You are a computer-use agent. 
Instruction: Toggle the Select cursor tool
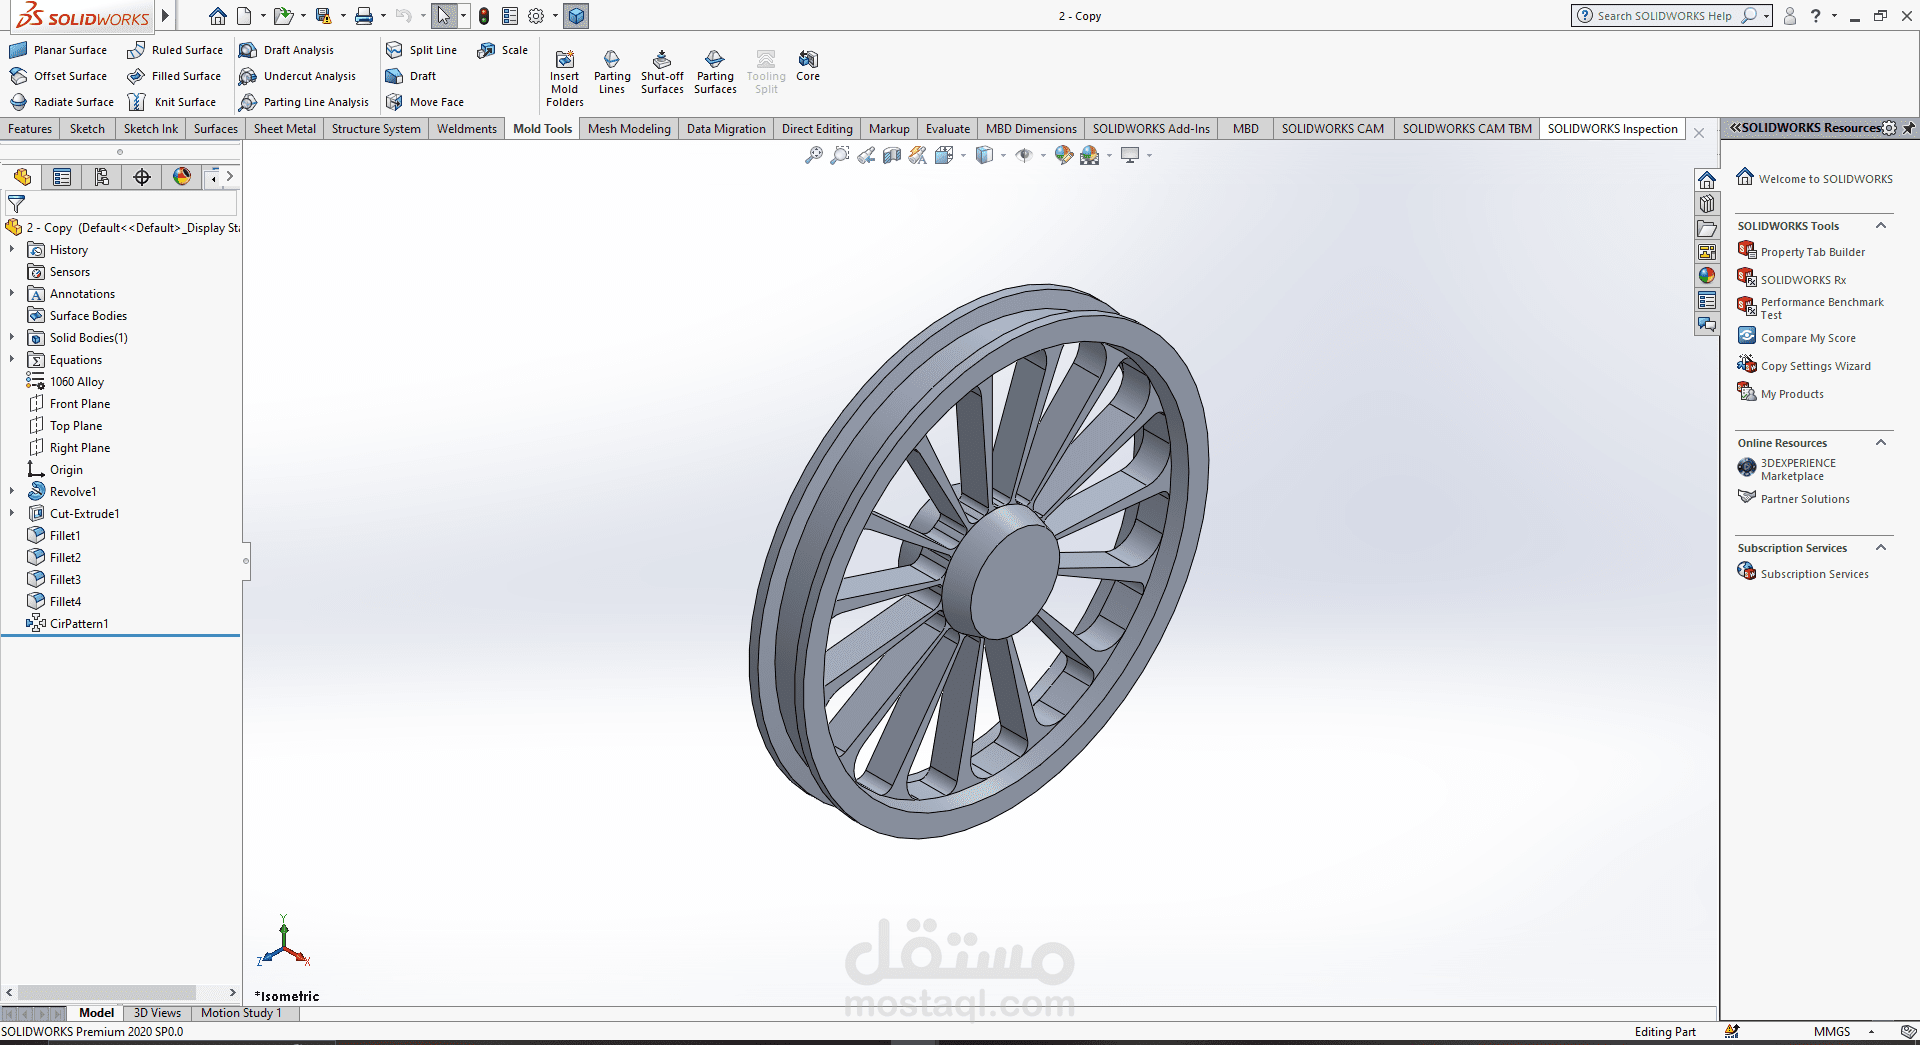point(444,16)
